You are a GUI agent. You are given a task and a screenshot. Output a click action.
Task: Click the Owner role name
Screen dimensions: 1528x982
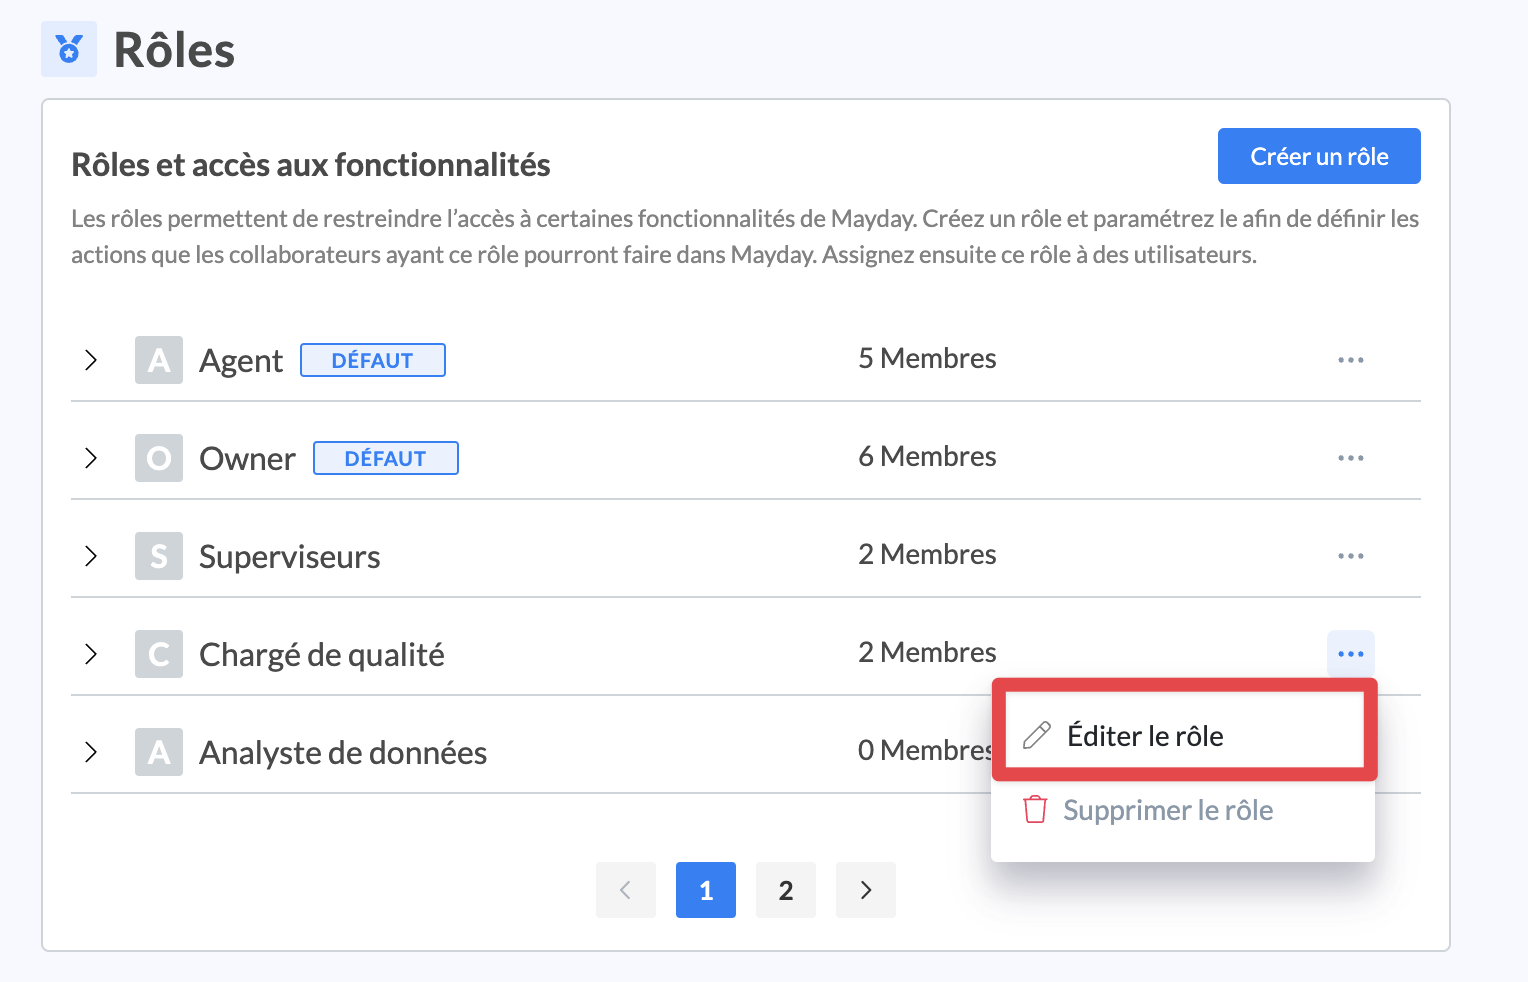[247, 459]
